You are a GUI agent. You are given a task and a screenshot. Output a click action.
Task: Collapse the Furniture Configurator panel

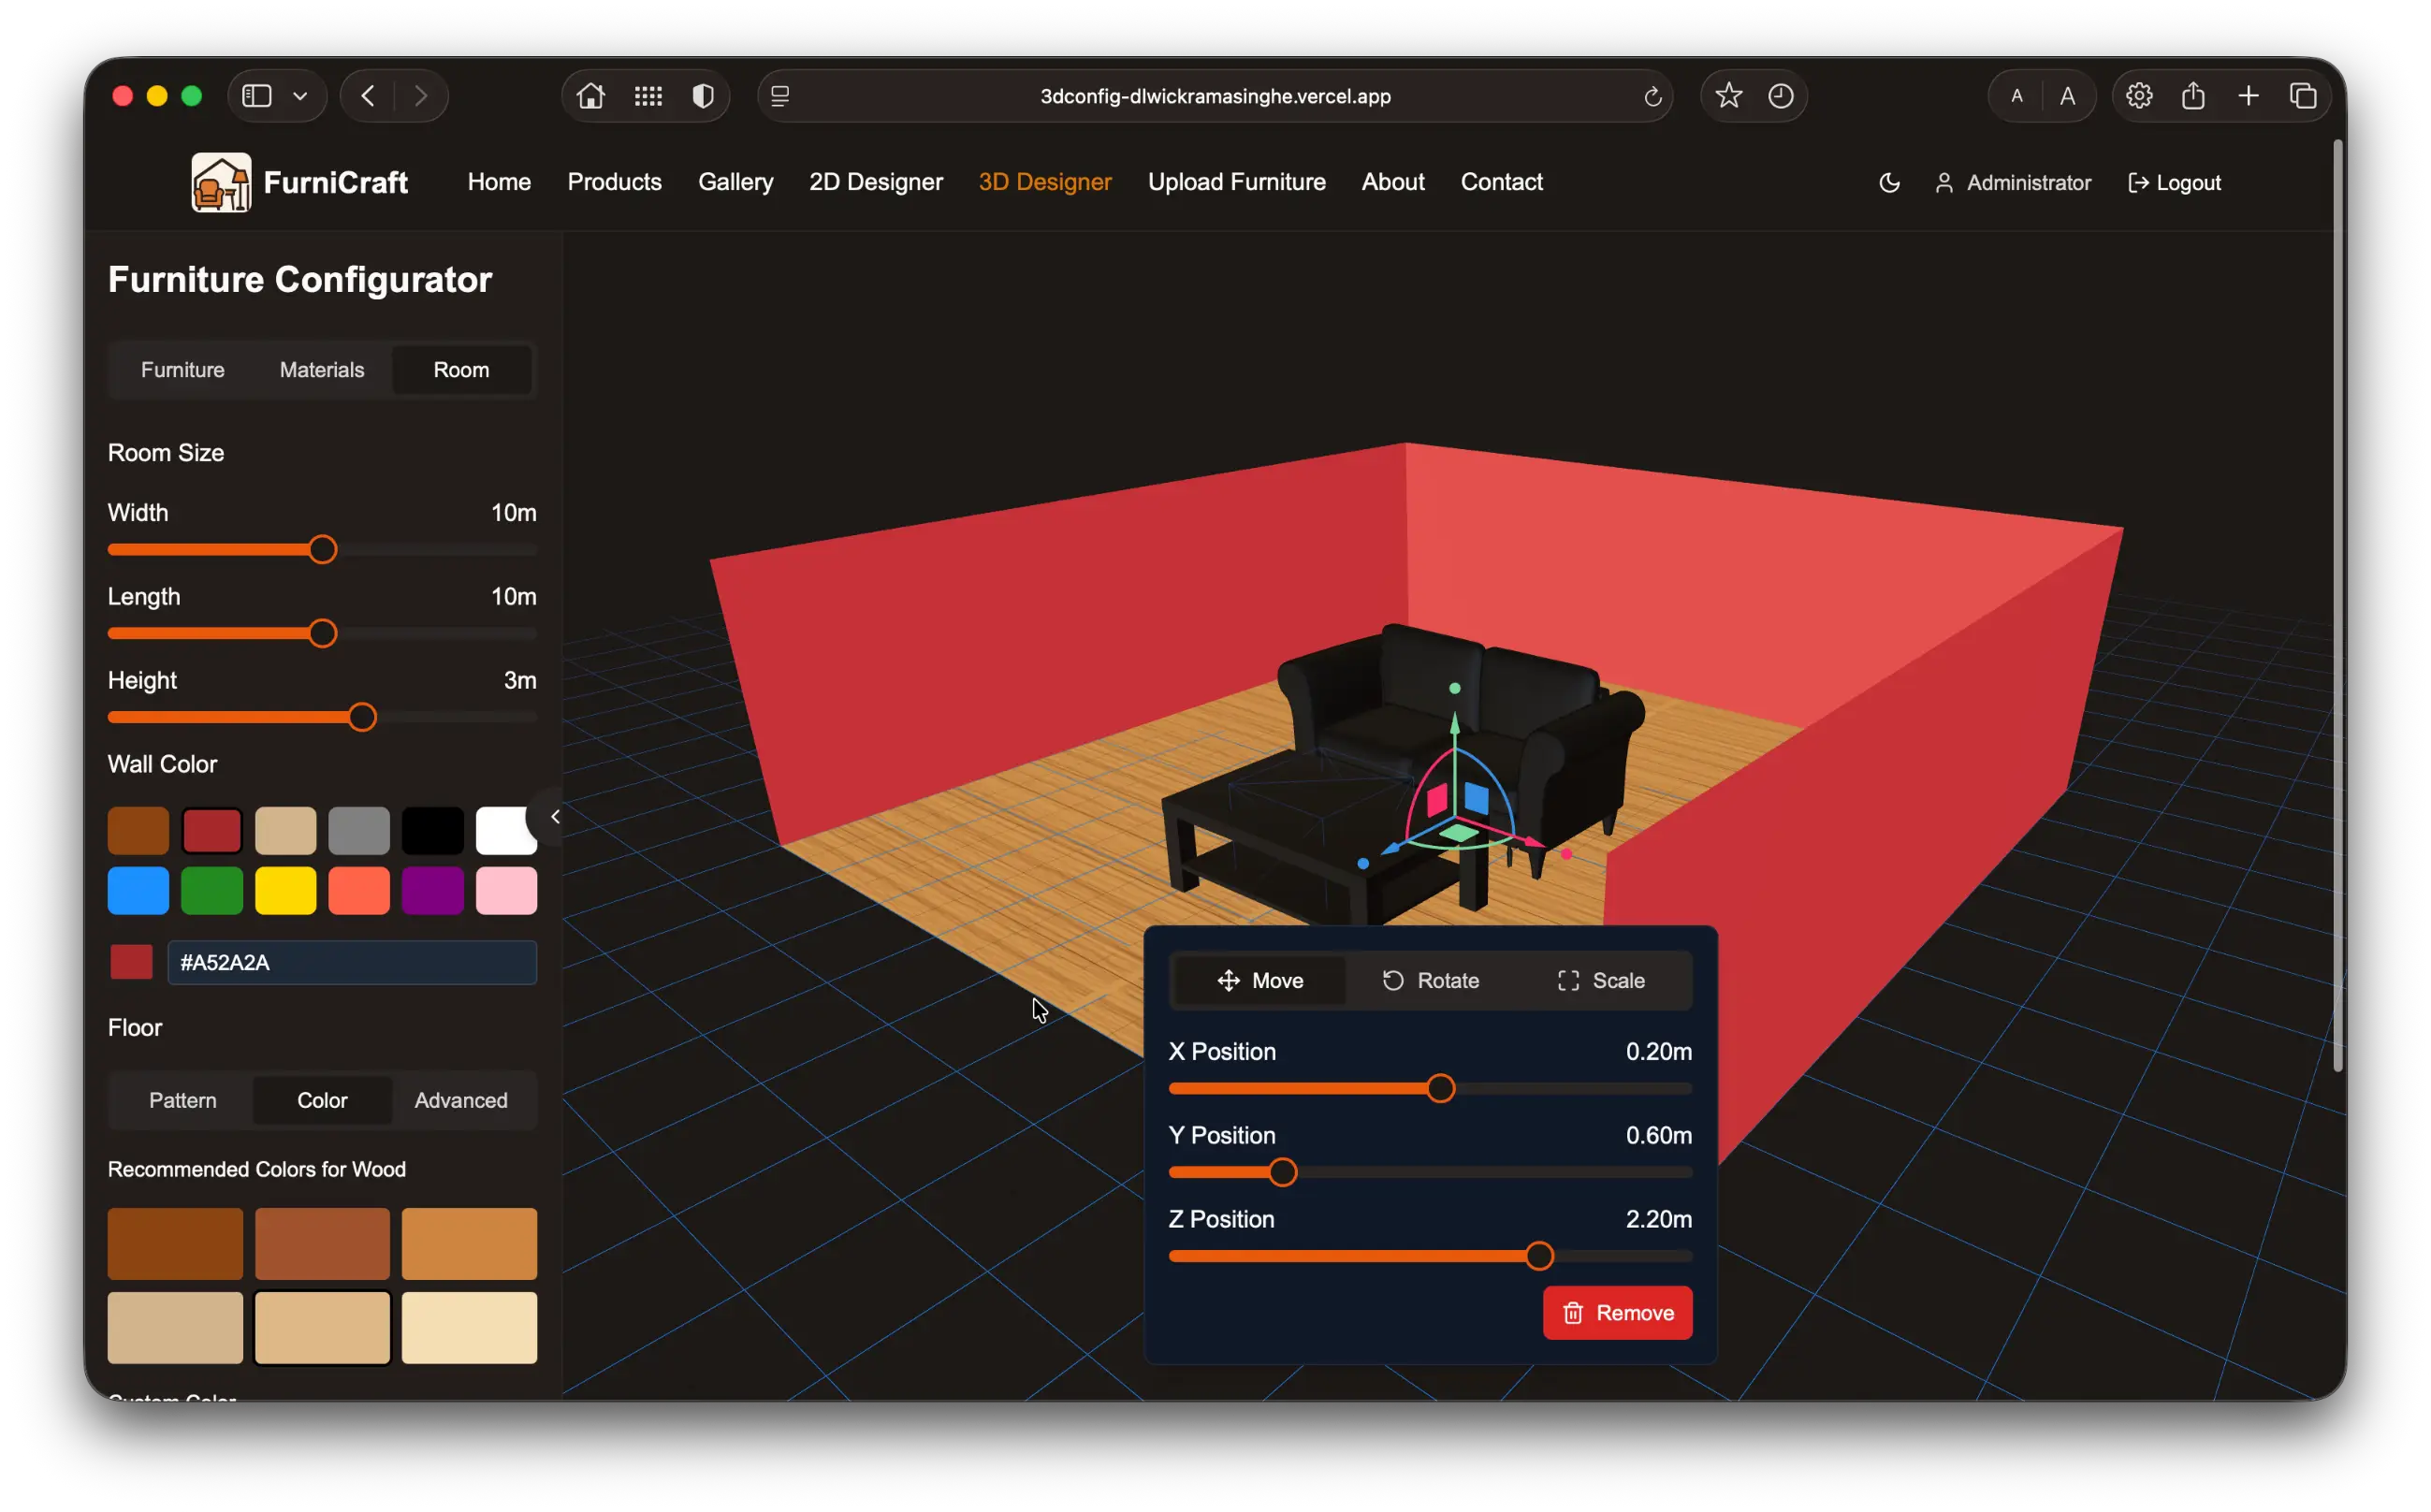(555, 816)
